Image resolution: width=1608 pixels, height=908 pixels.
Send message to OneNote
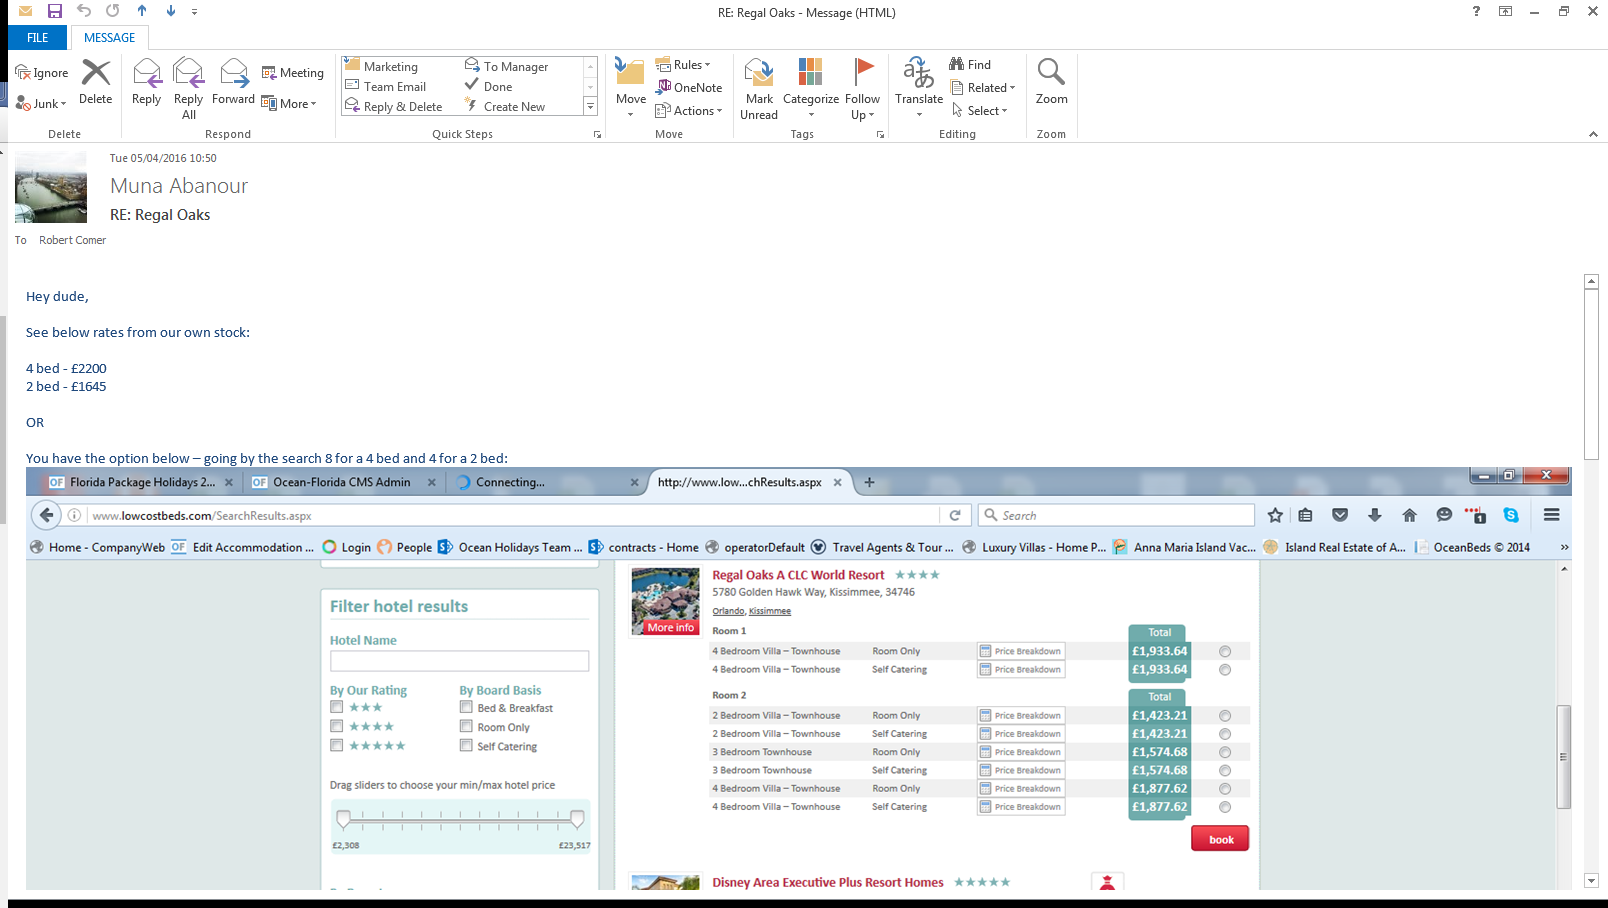coord(689,88)
